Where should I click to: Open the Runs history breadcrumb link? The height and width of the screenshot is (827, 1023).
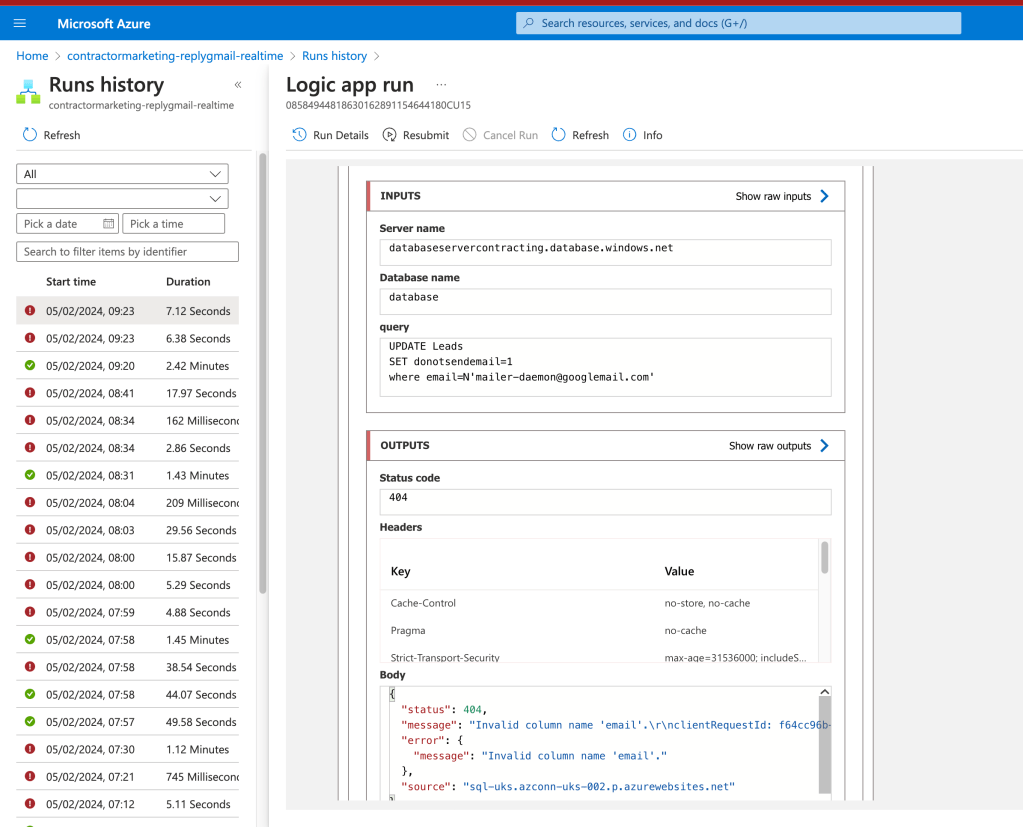click(x=334, y=56)
